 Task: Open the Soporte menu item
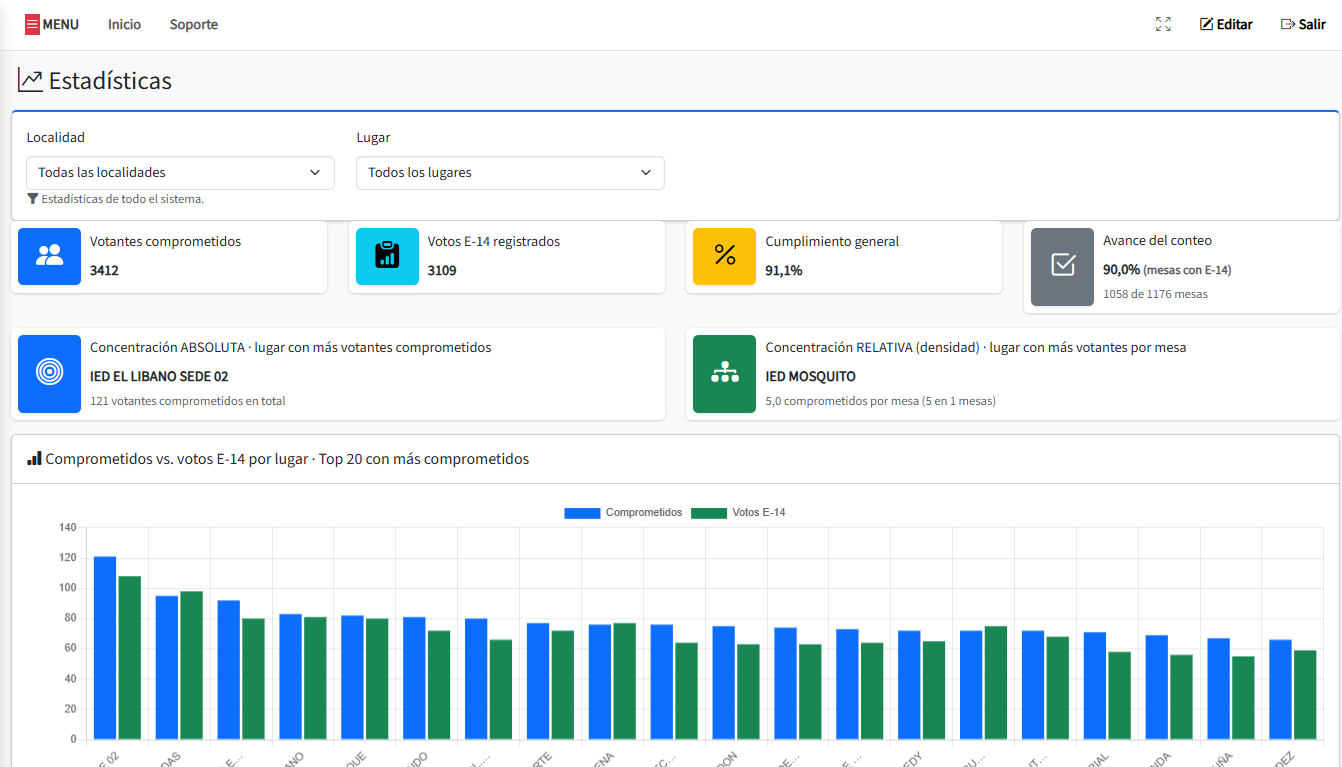[x=194, y=24]
